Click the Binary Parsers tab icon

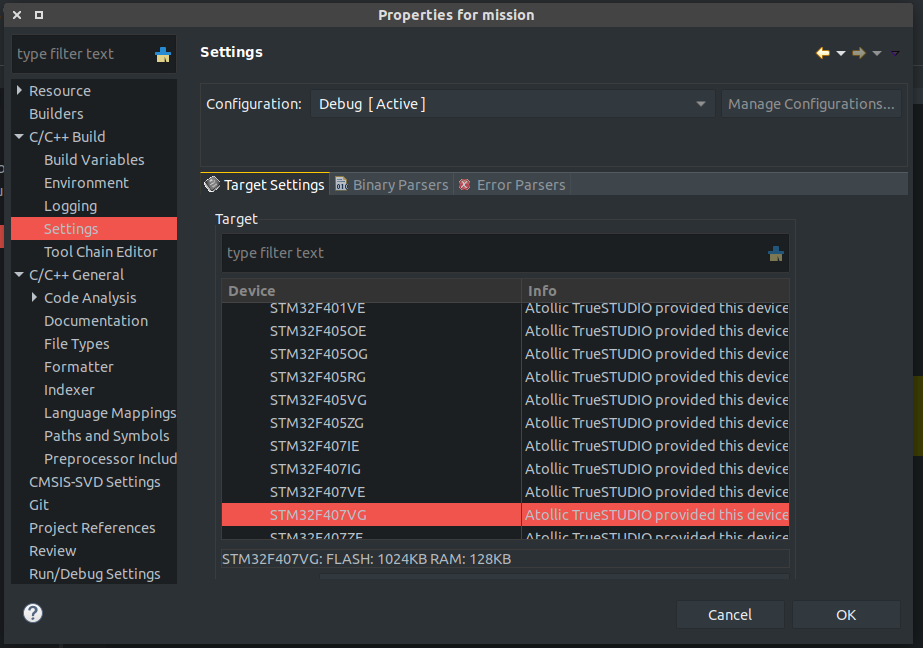(x=341, y=184)
